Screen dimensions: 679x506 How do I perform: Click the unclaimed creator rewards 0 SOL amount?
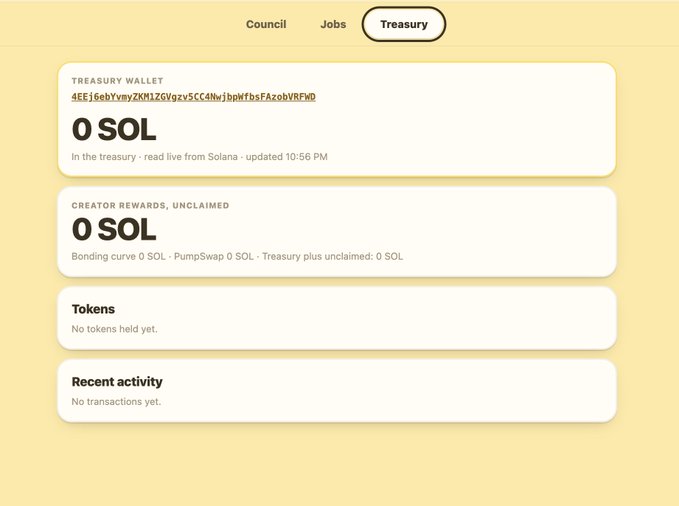(114, 229)
